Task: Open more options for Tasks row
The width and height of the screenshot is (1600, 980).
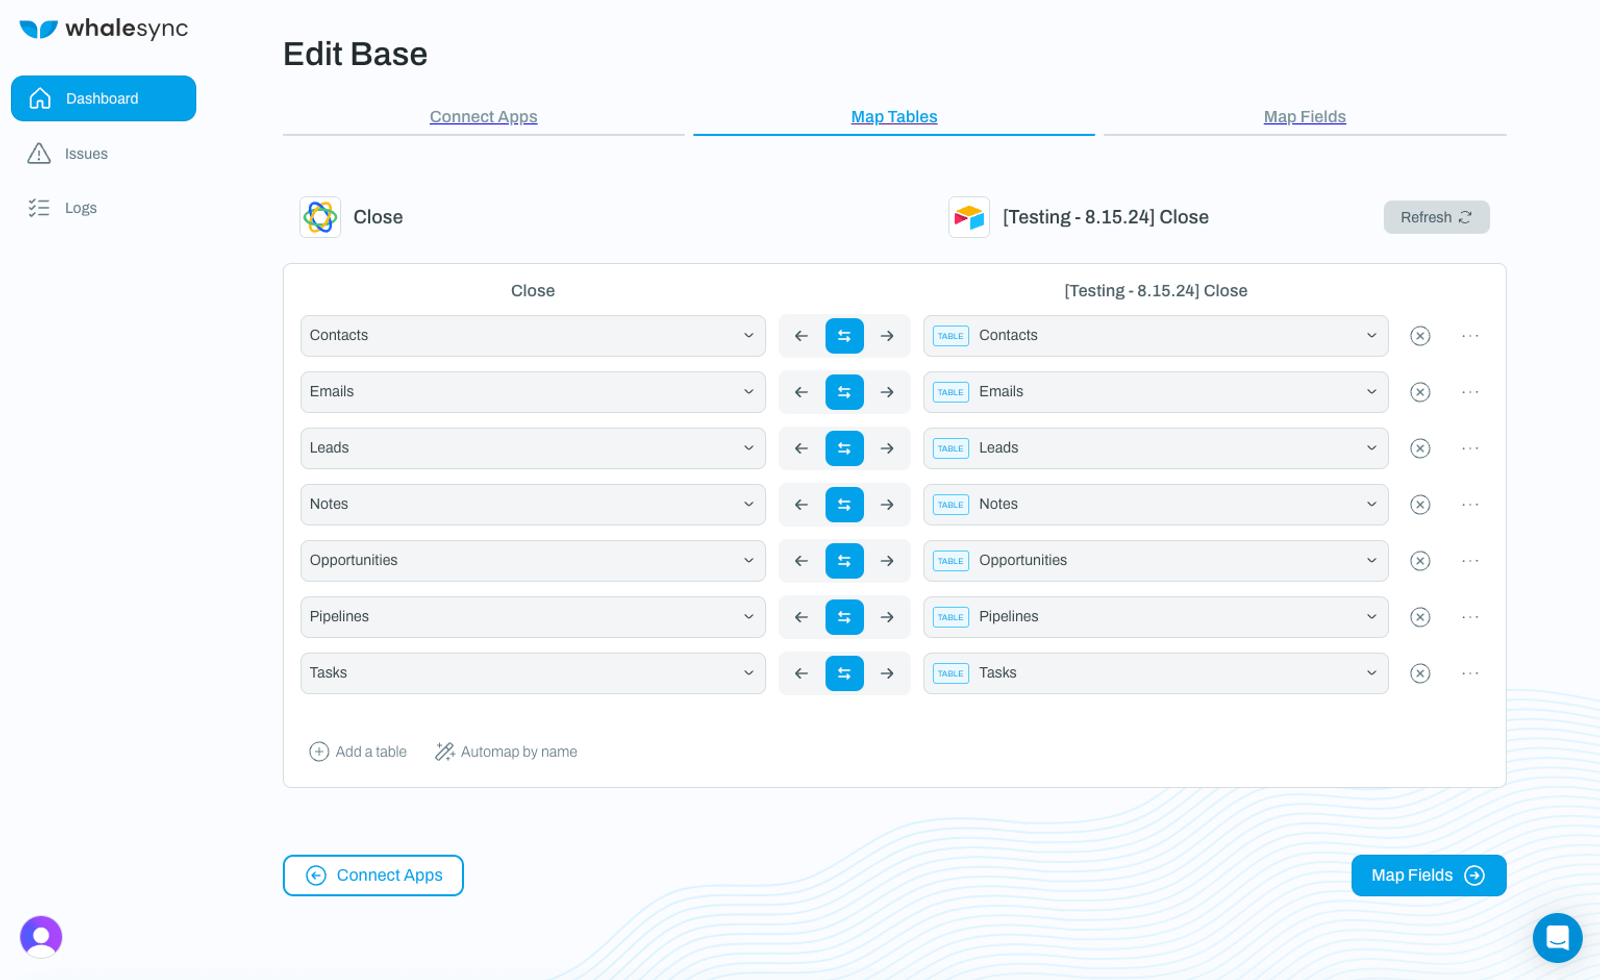Action: [1470, 673]
